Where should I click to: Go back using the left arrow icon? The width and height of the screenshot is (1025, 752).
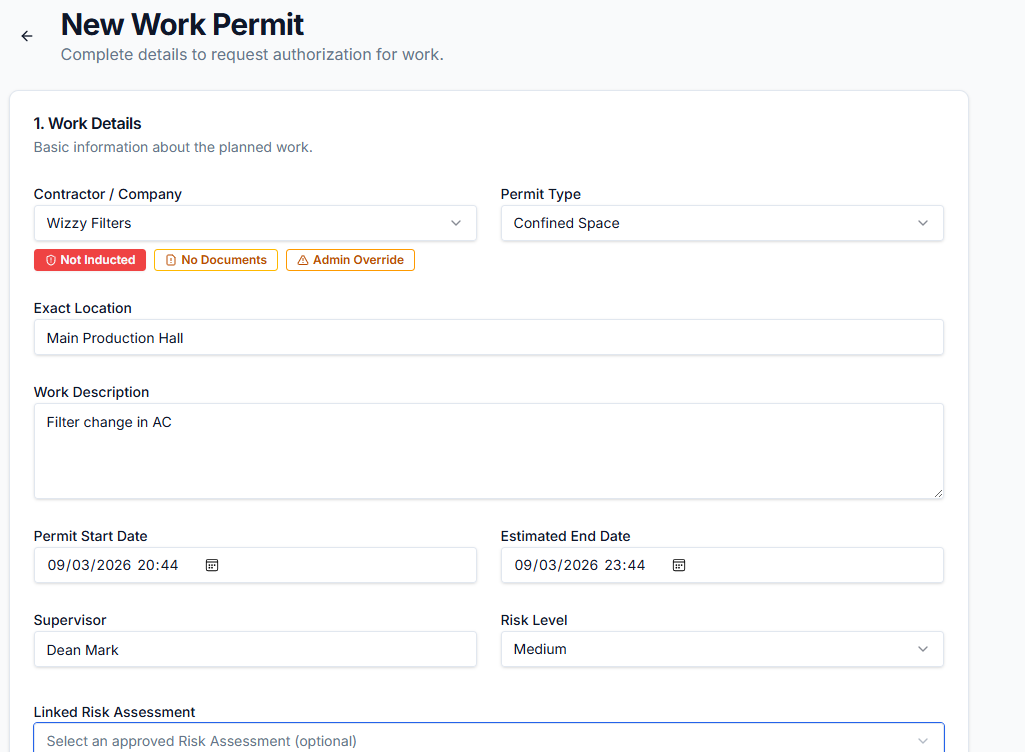(x=27, y=36)
